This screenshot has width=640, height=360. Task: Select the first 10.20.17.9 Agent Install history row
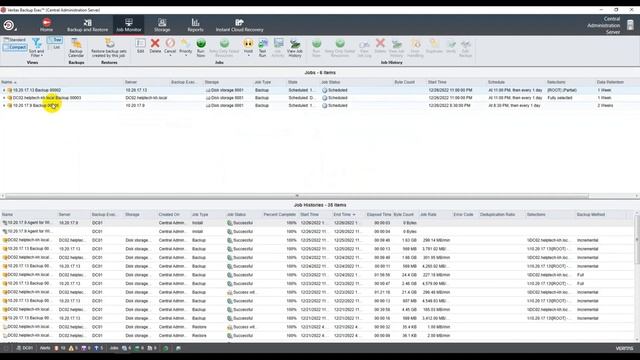click(x=317, y=223)
